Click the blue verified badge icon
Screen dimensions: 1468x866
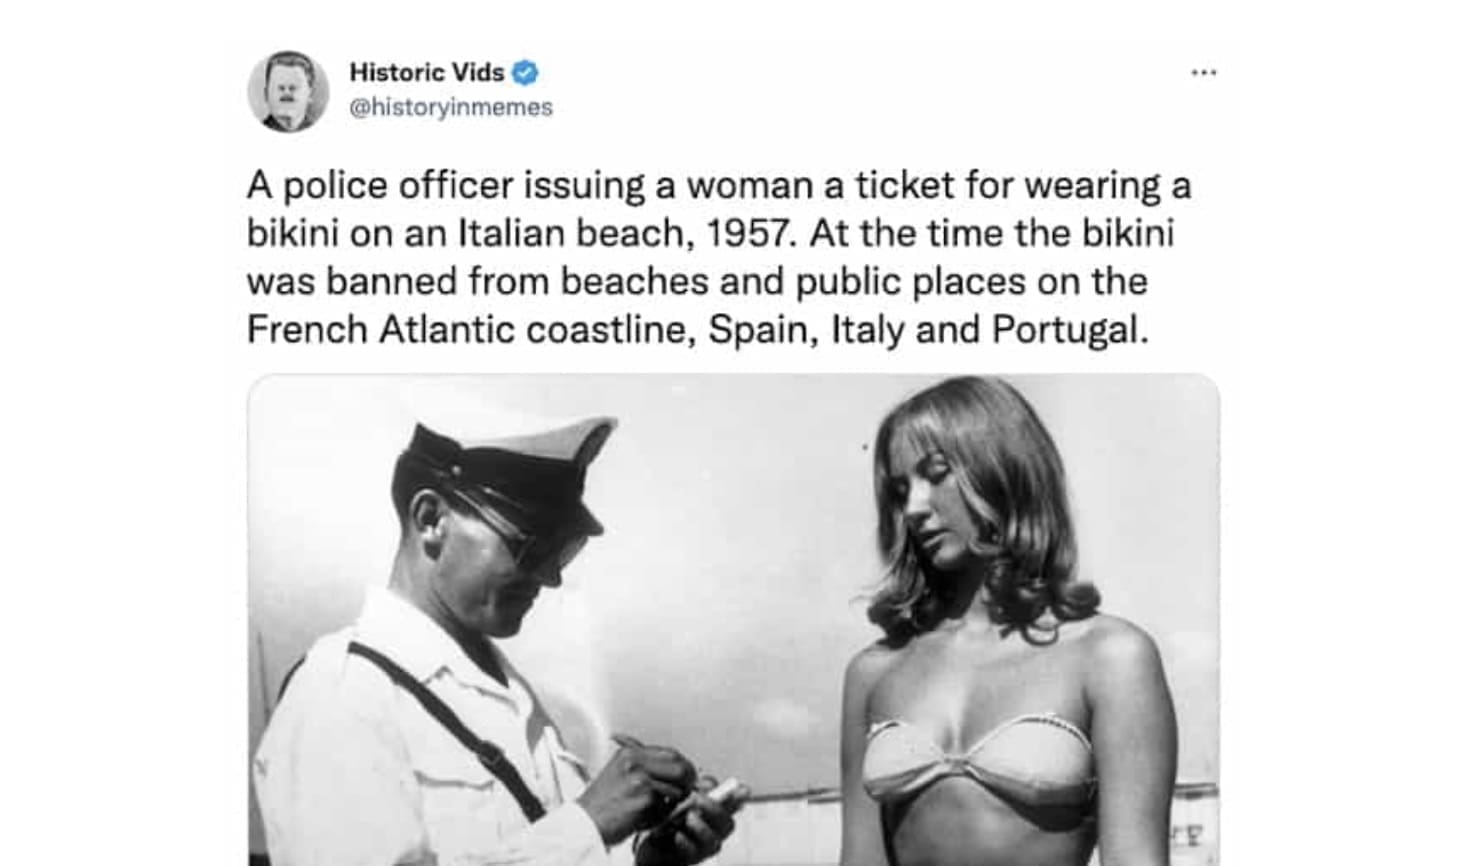point(525,72)
